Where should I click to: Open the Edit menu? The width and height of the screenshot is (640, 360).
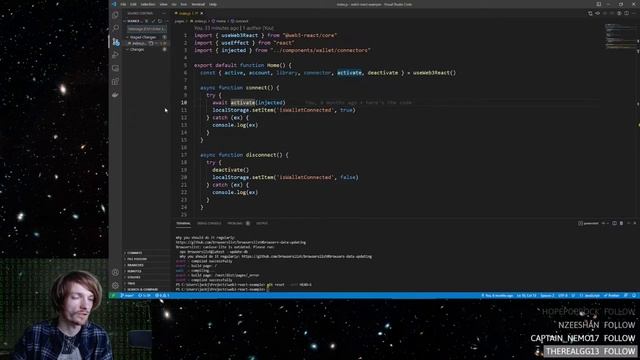click(133, 4)
